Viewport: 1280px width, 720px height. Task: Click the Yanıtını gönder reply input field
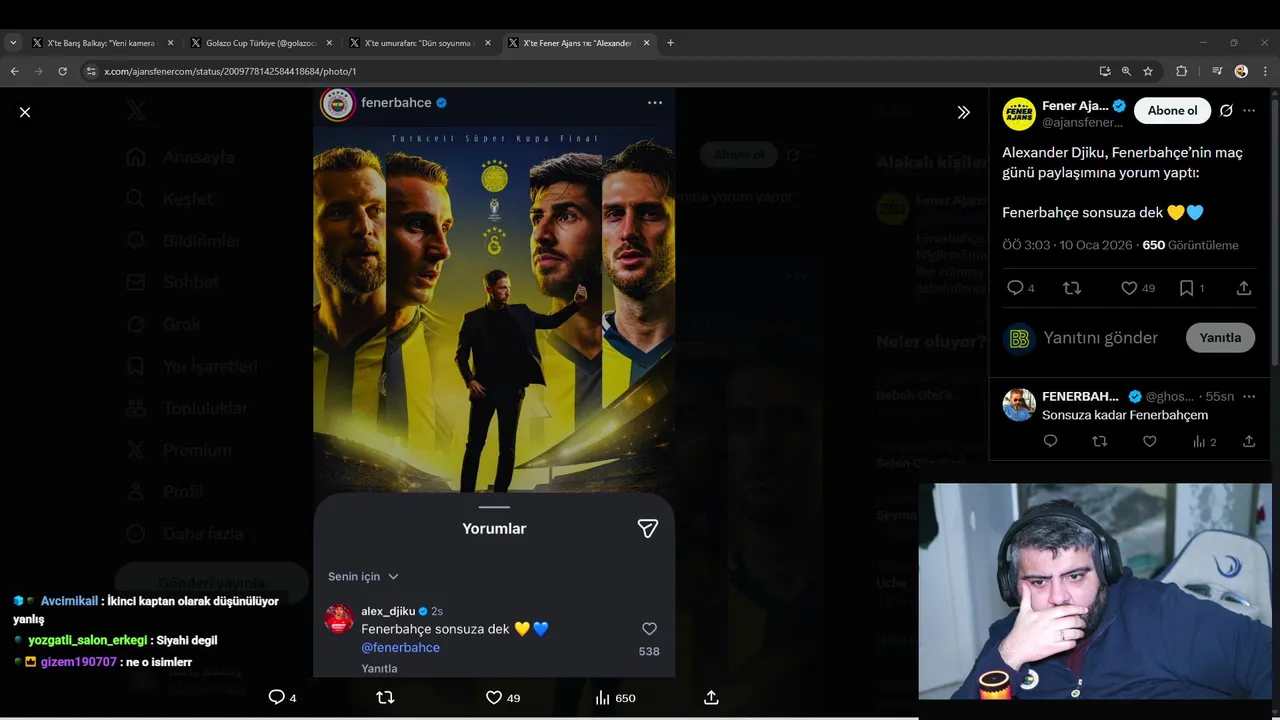point(1100,338)
